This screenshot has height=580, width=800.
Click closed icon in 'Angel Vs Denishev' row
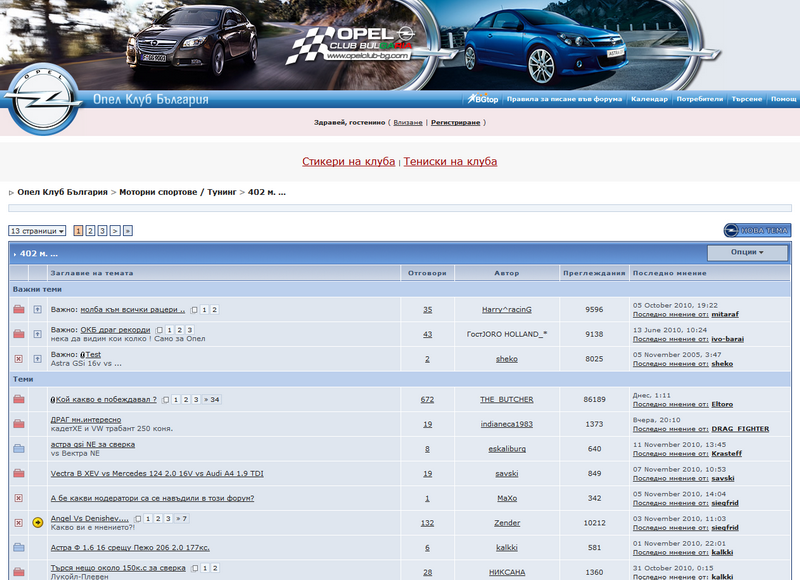[x=18, y=522]
